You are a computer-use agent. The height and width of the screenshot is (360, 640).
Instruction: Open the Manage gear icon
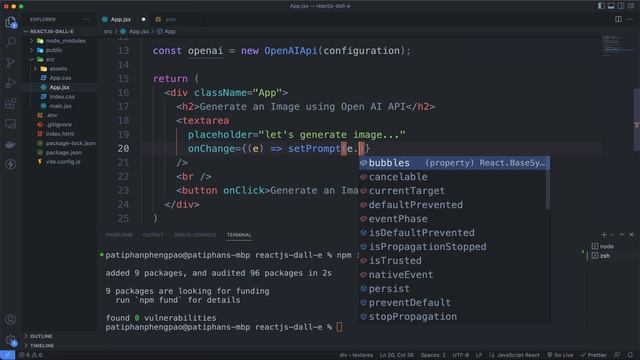point(11,340)
